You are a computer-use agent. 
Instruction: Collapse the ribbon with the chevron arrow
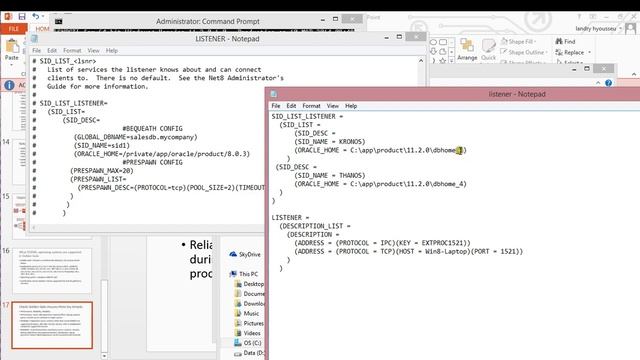coord(634,74)
